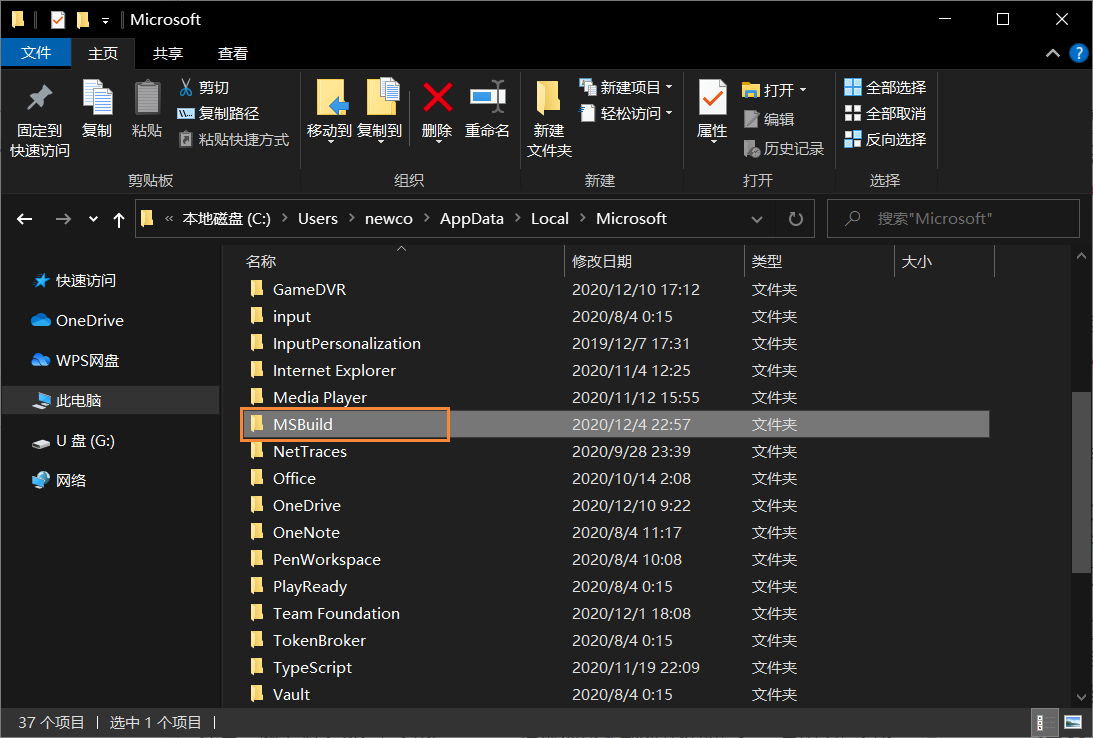展开地址栏下拉列表
The image size is (1093, 738).
point(758,218)
